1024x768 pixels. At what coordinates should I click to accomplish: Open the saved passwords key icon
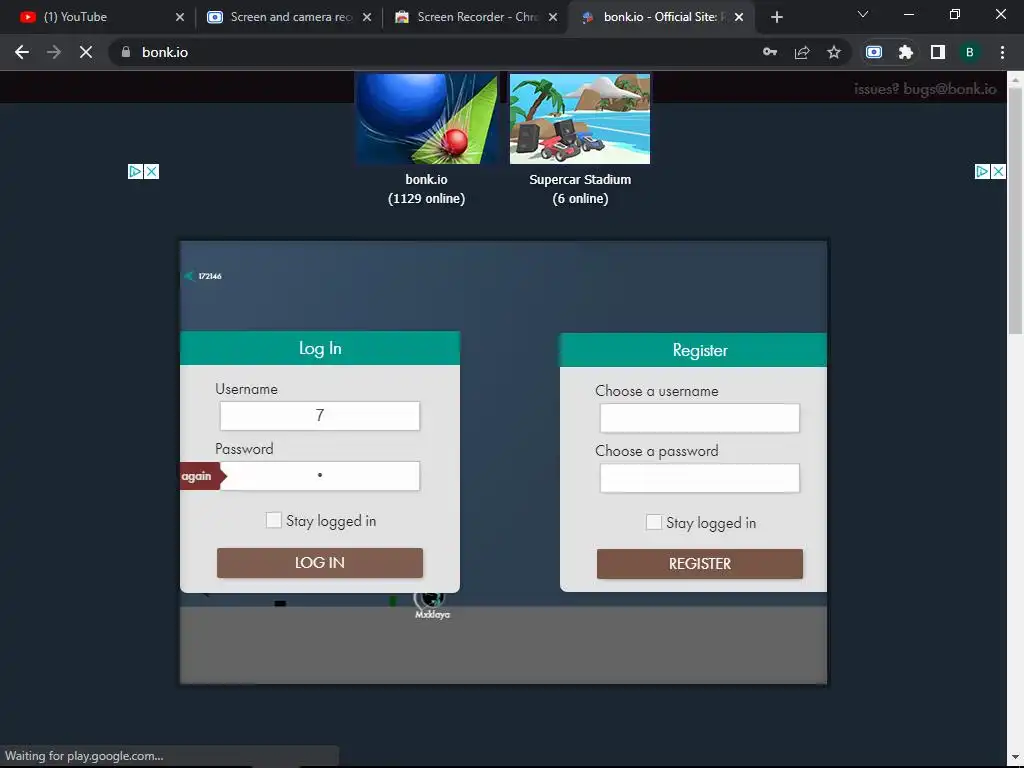[770, 52]
